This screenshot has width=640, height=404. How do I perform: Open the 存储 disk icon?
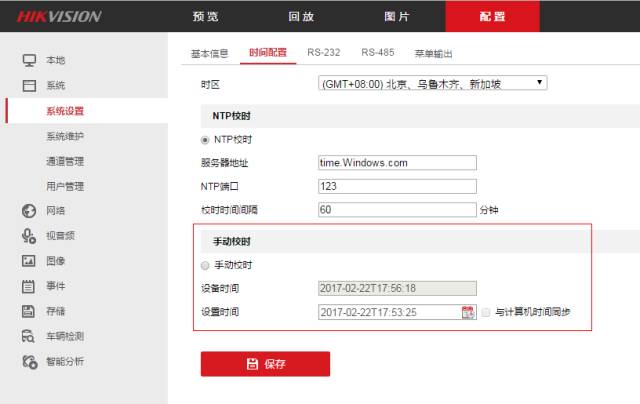pyautogui.click(x=29, y=311)
